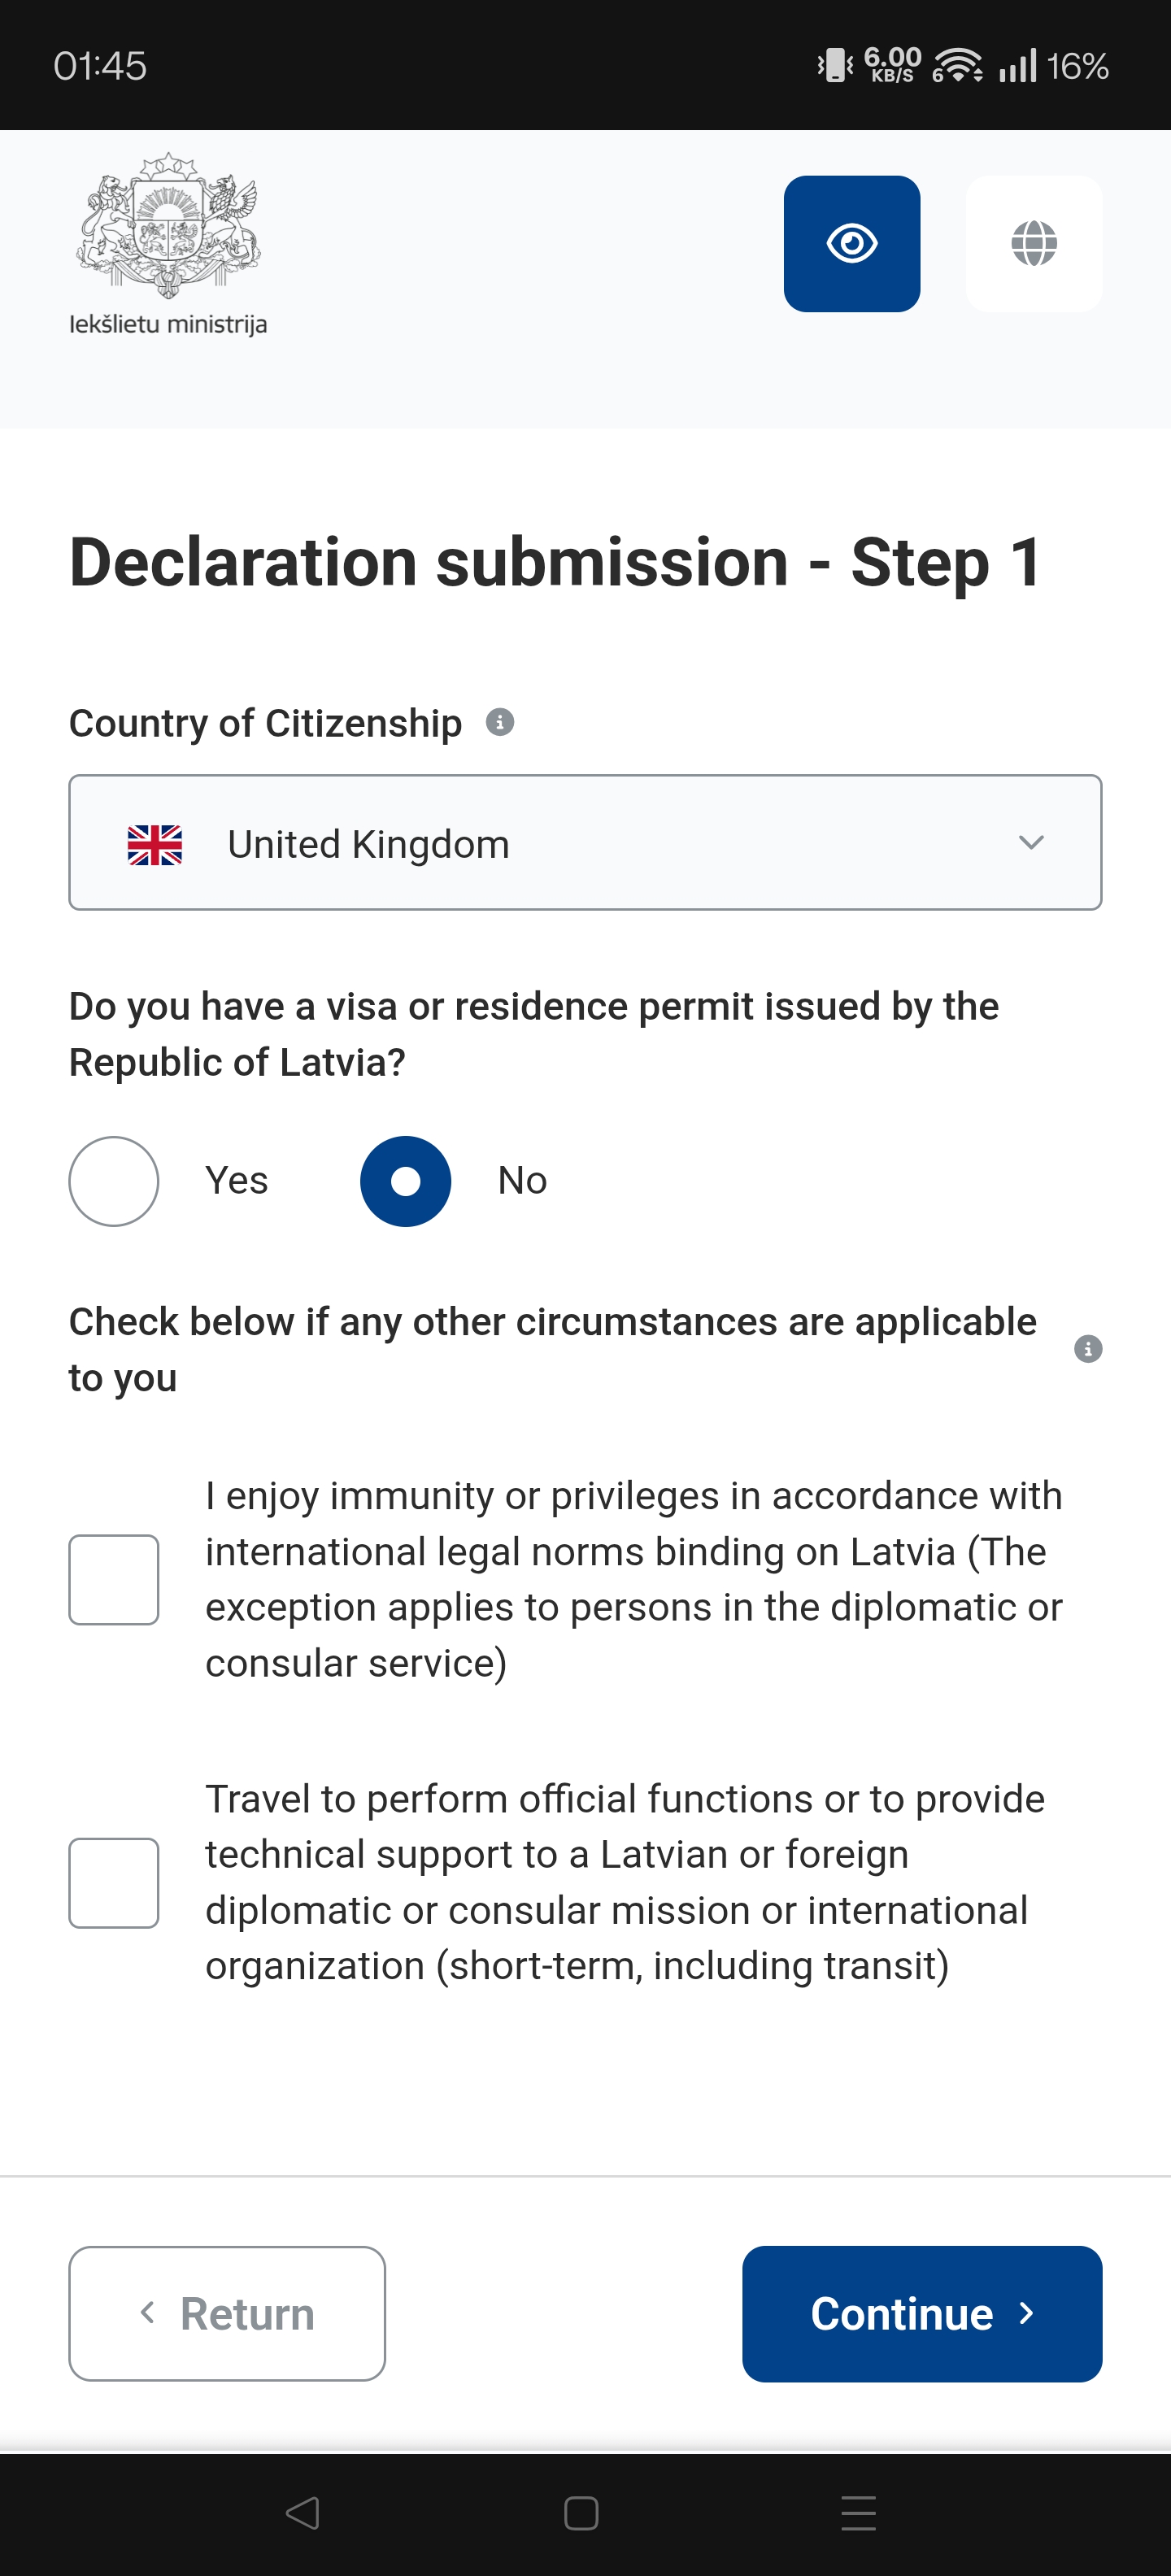The width and height of the screenshot is (1171, 2576).
Task: Open language selector globe icon
Action: (1033, 244)
